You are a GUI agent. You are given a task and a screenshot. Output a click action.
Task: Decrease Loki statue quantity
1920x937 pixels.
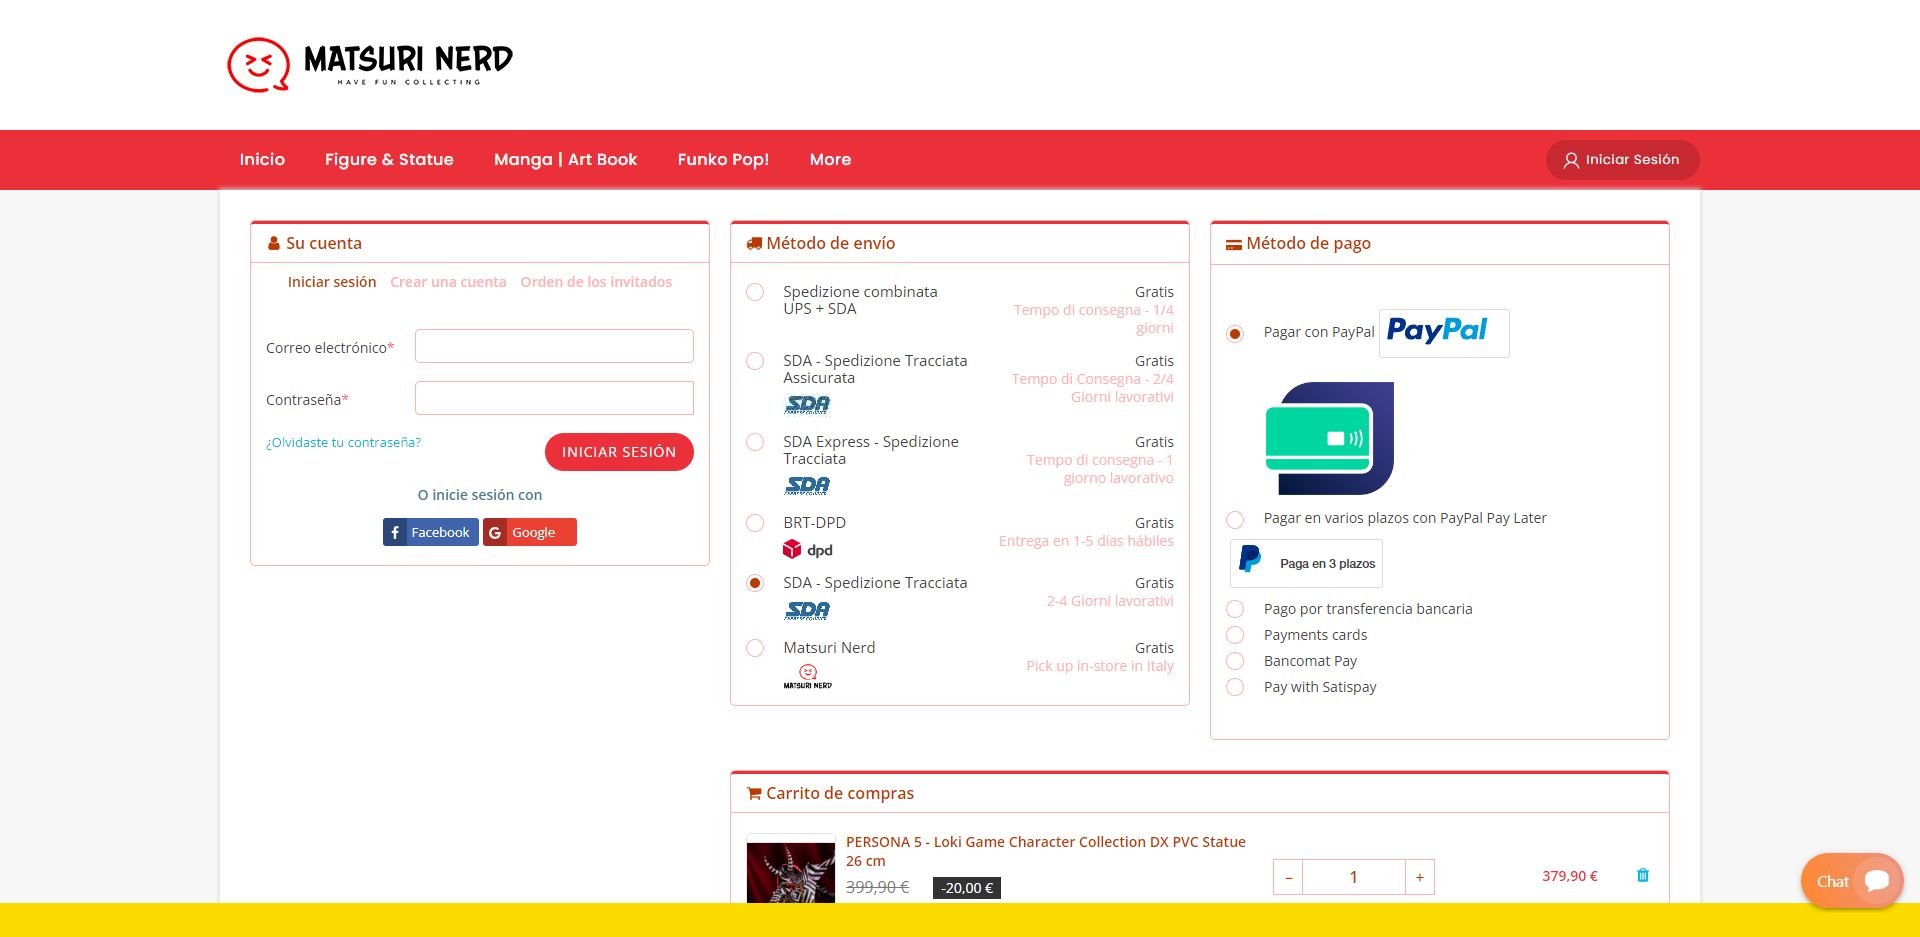tap(1288, 877)
